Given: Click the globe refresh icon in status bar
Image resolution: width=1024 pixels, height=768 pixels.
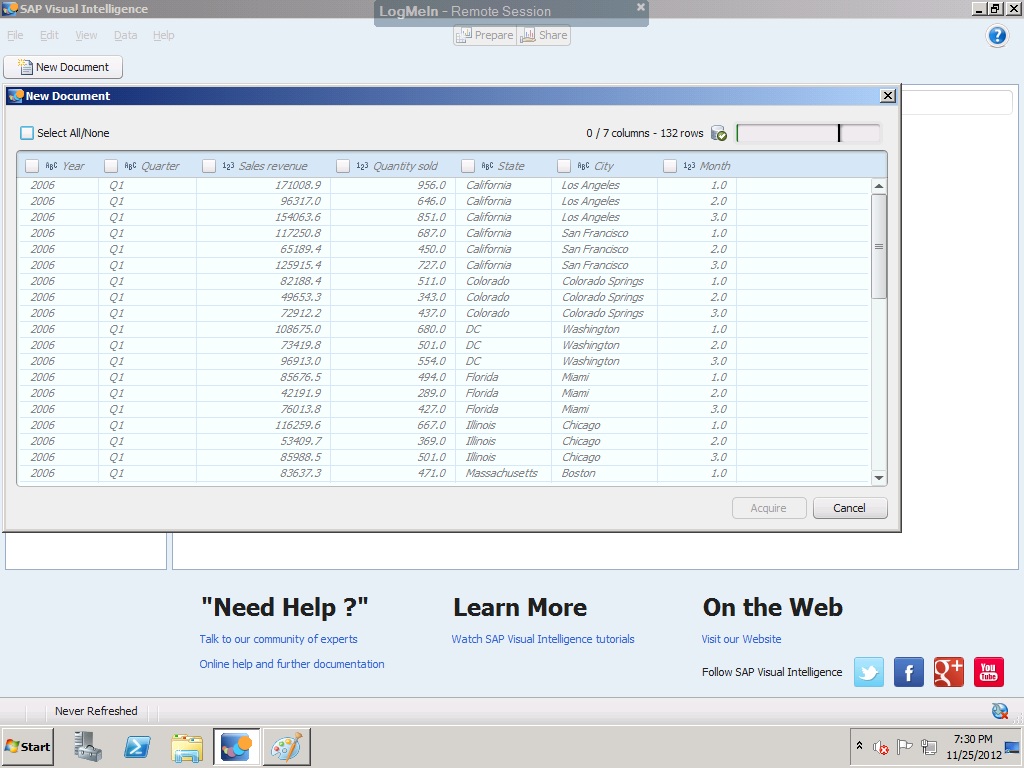Looking at the screenshot, I should (1000, 711).
